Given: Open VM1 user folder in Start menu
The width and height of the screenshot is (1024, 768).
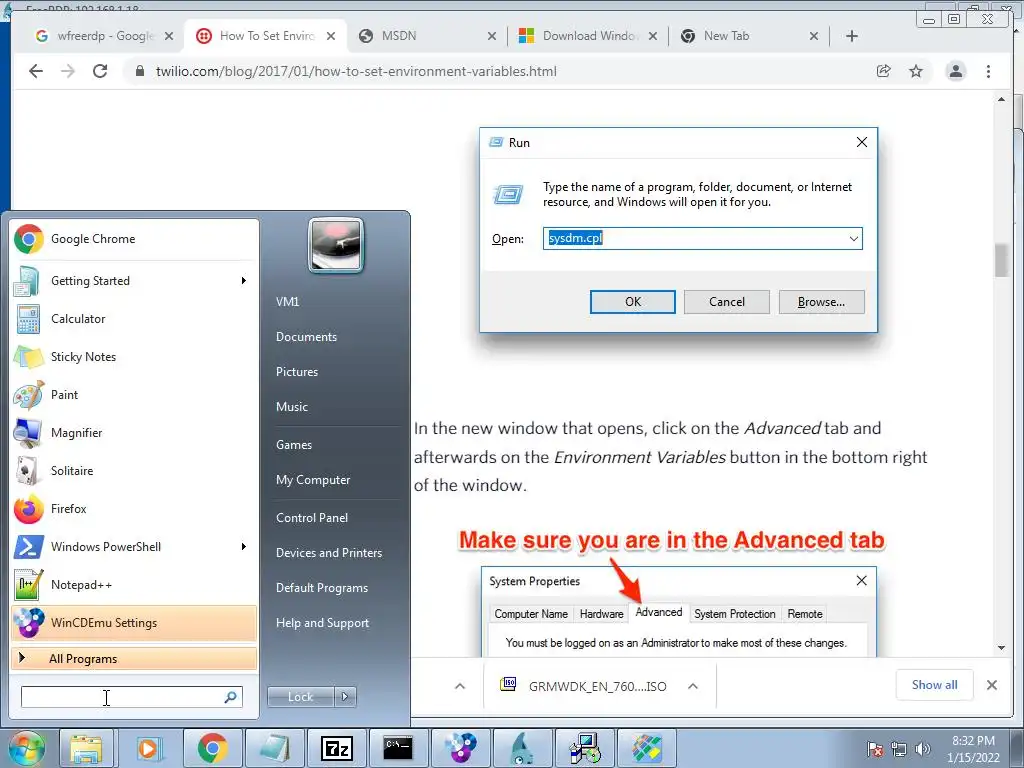Looking at the screenshot, I should coord(288,302).
